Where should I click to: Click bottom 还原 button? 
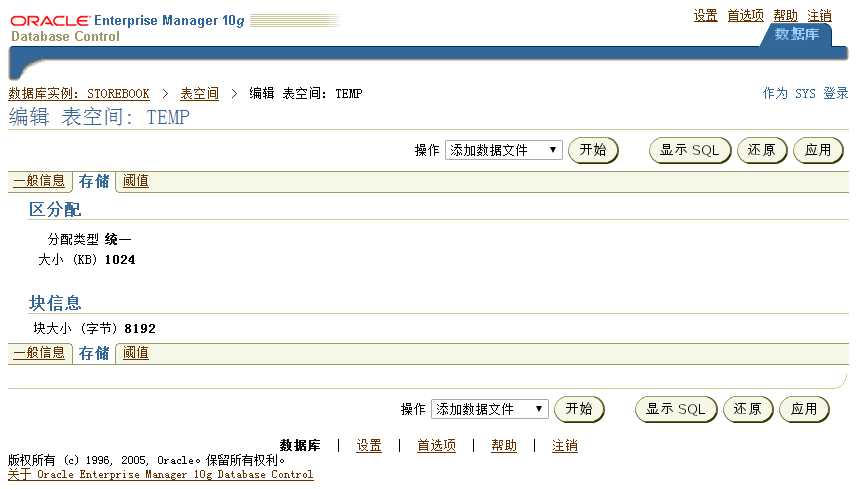coord(747,409)
